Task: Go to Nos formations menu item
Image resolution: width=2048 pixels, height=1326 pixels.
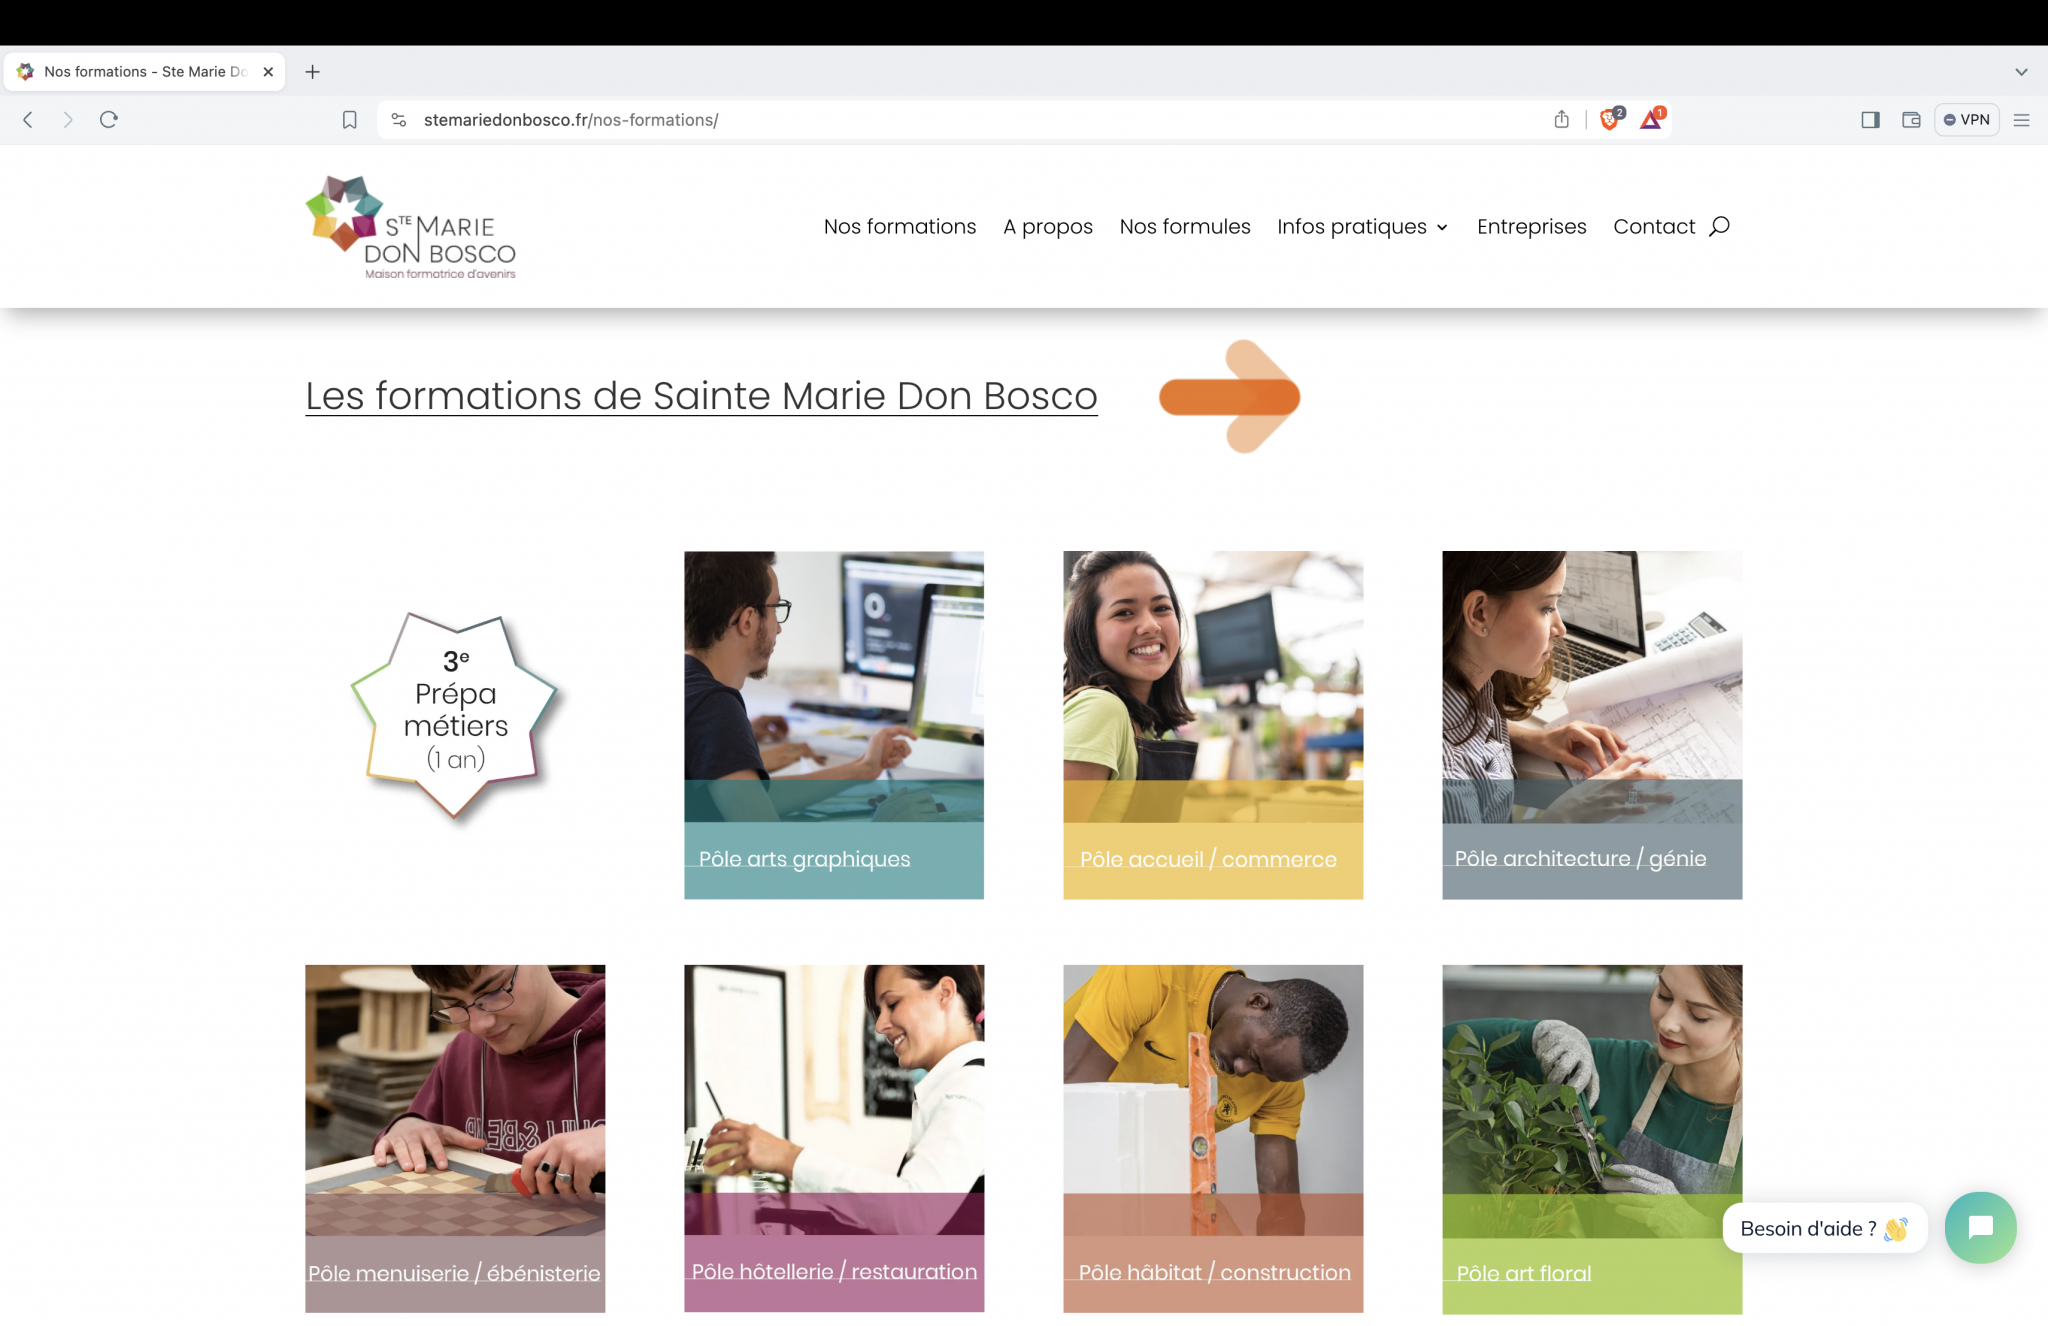Action: tap(900, 227)
